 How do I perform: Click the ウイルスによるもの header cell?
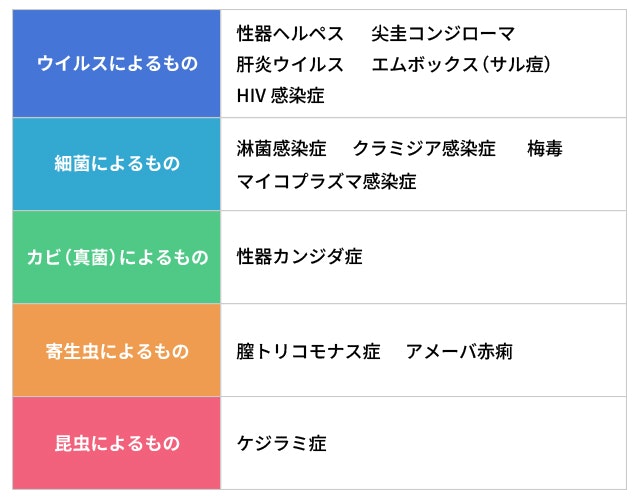(116, 64)
